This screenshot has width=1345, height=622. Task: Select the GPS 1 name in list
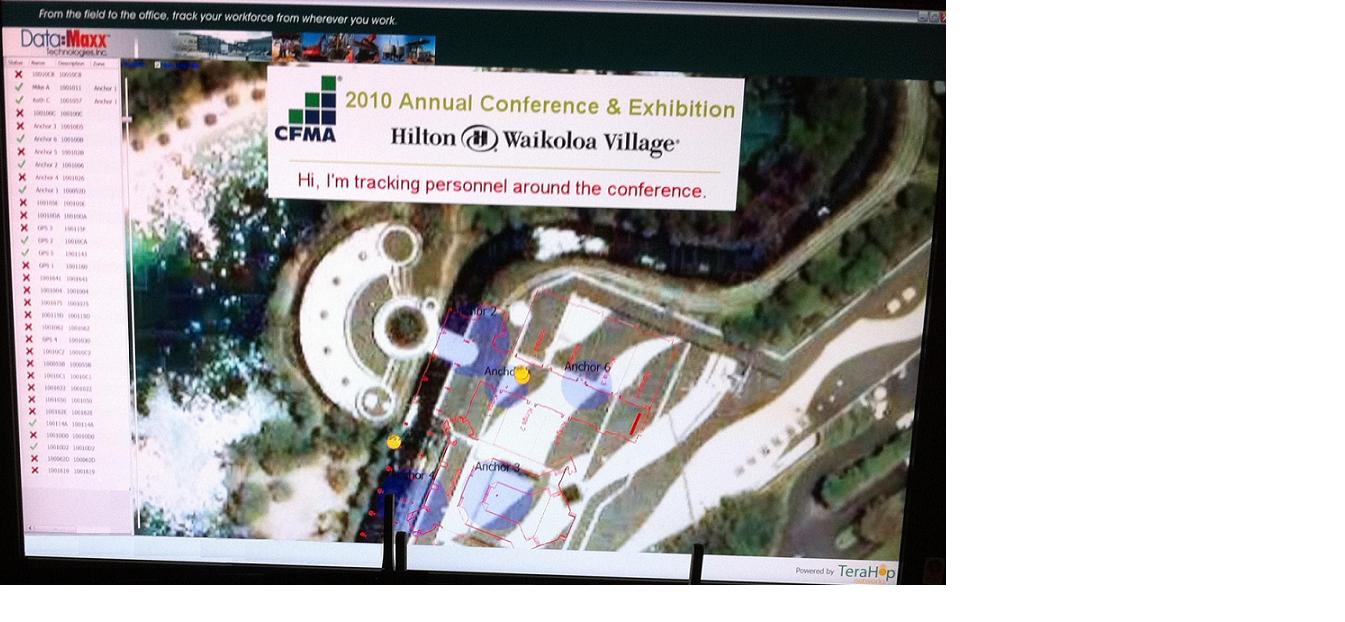coord(46,266)
